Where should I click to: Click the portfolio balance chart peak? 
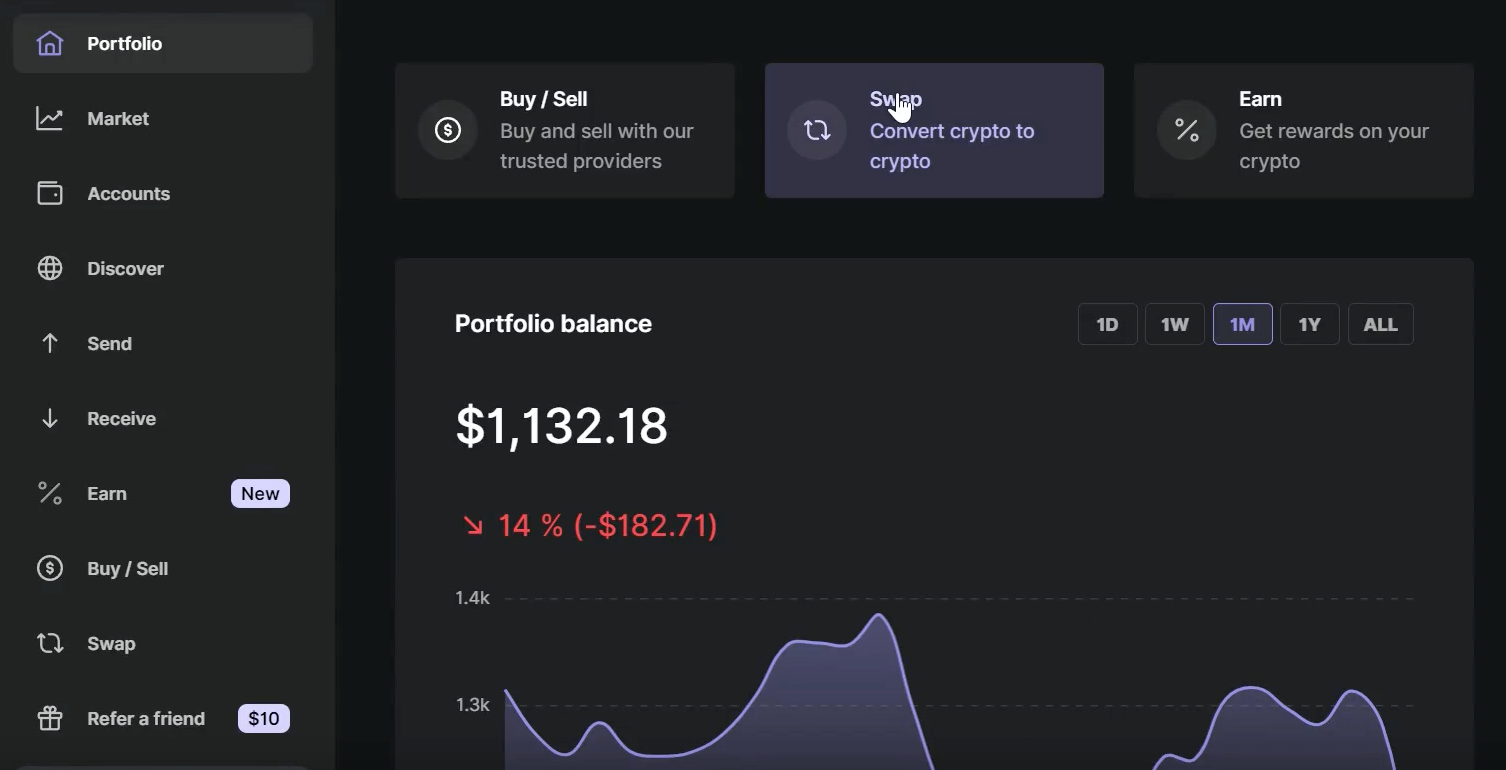(879, 615)
